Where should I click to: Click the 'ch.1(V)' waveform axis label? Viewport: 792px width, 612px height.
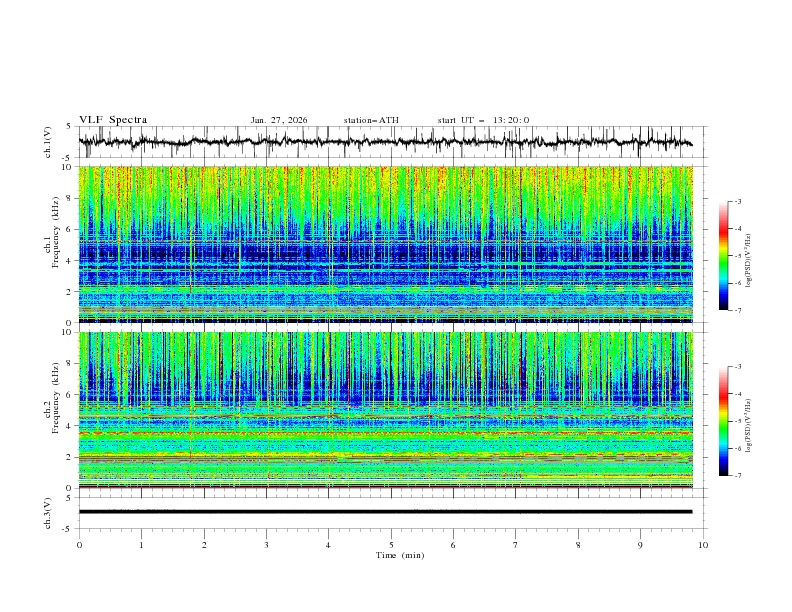pos(48,142)
